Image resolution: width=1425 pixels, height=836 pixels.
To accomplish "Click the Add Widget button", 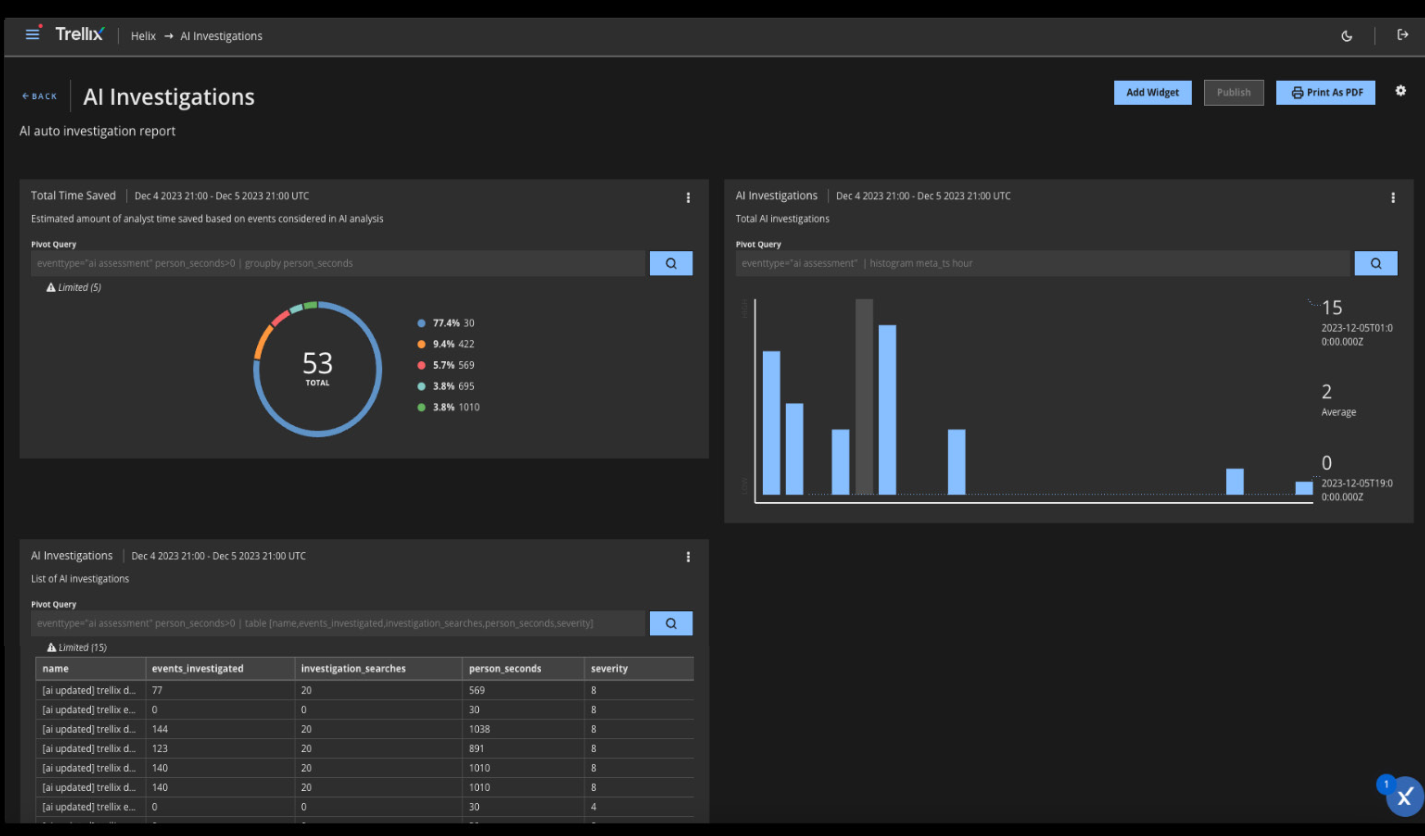I will [x=1153, y=92].
